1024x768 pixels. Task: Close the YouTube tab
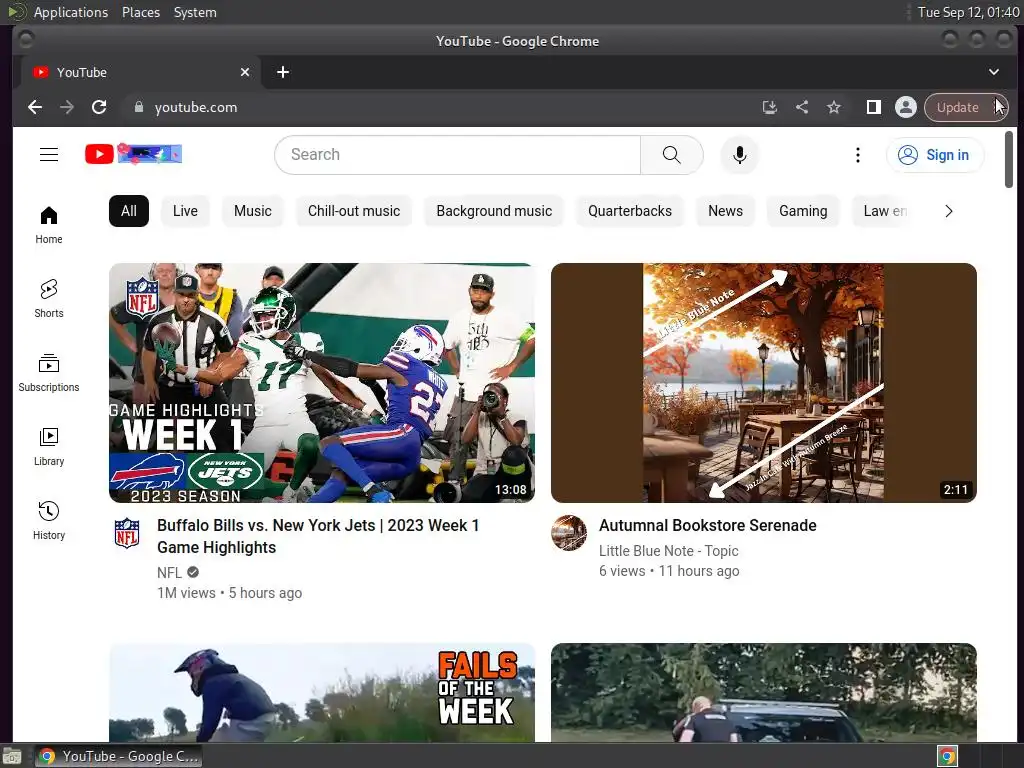(245, 72)
